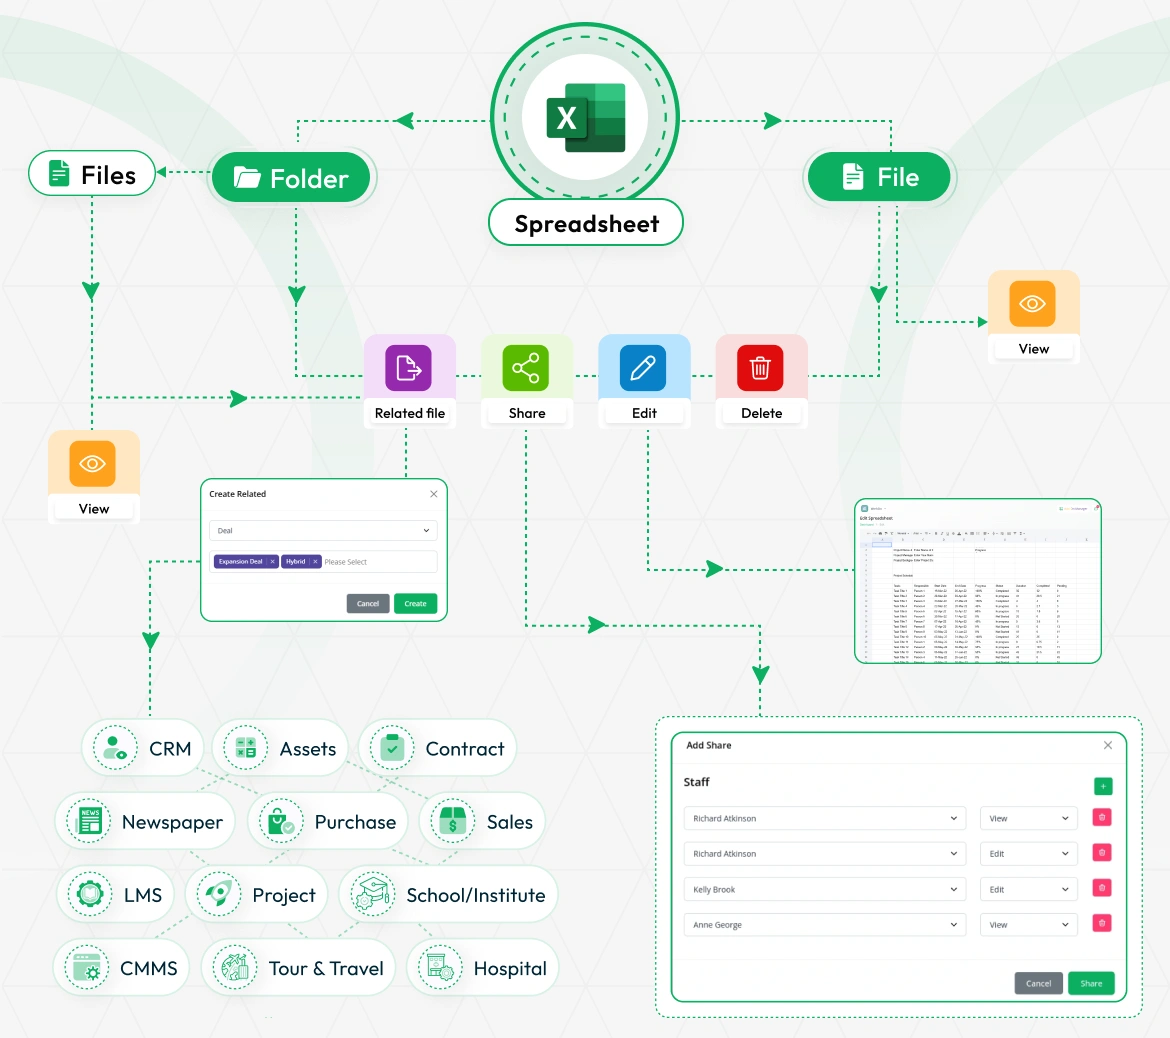Click the Files pill button

coord(92,174)
